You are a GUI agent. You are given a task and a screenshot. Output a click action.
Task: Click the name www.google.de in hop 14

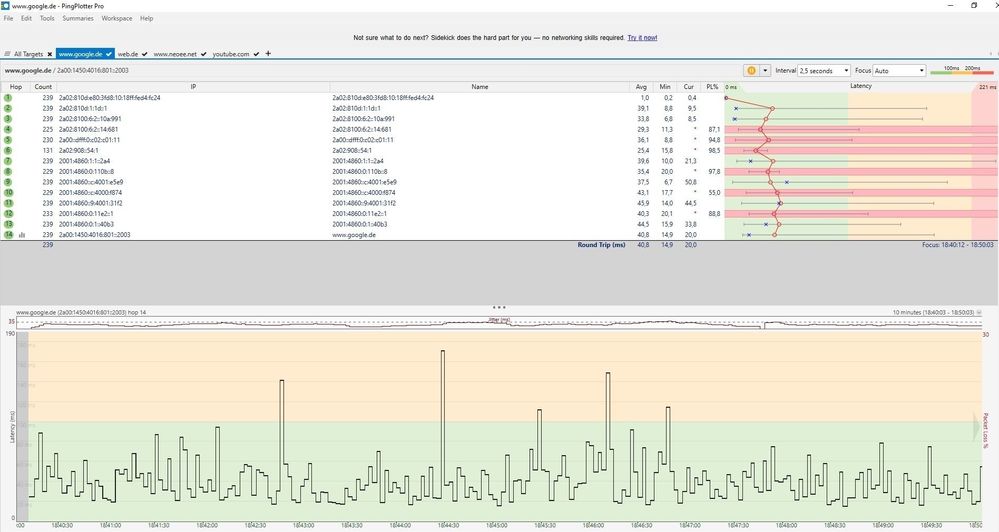[354, 234]
